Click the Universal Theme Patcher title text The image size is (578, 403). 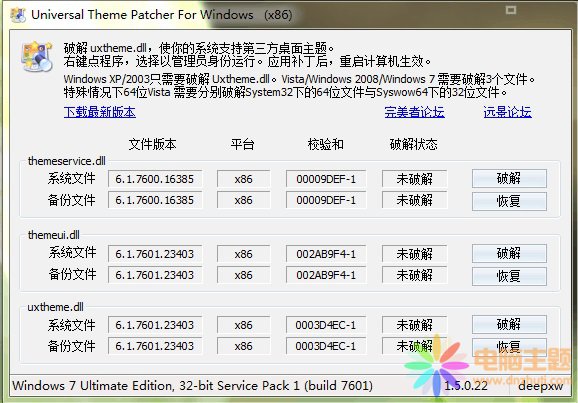coord(162,15)
